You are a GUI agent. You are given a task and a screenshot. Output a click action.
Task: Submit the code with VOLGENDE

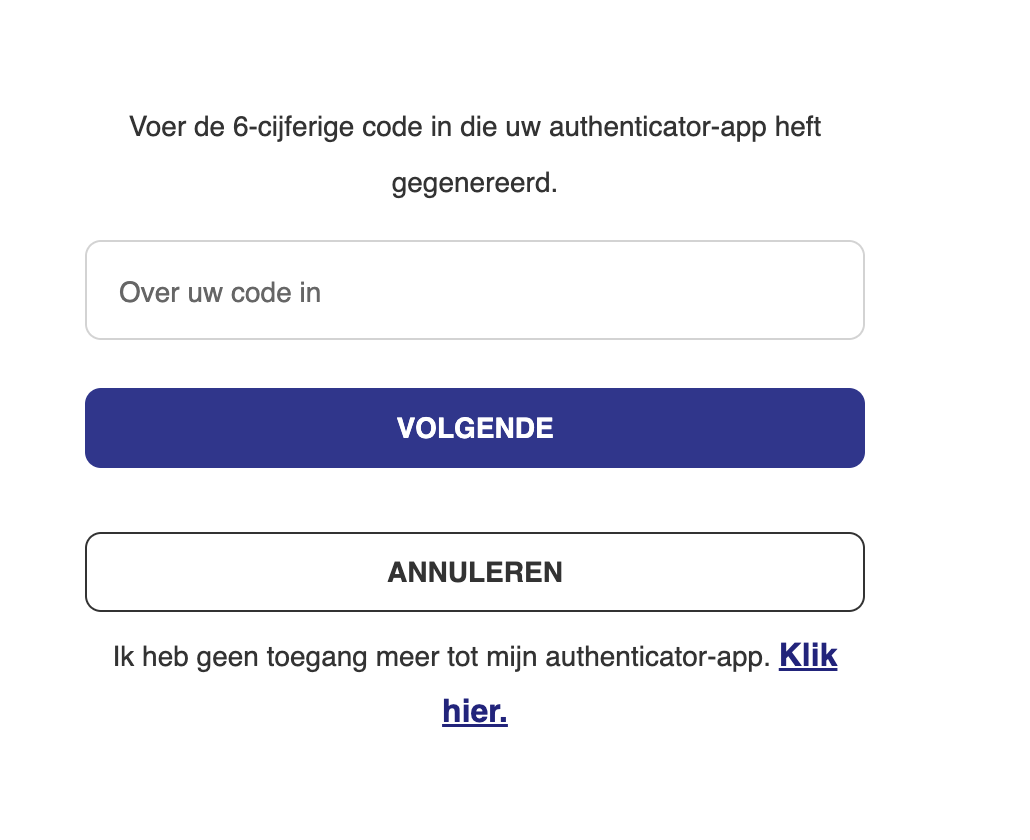pyautogui.click(x=475, y=428)
